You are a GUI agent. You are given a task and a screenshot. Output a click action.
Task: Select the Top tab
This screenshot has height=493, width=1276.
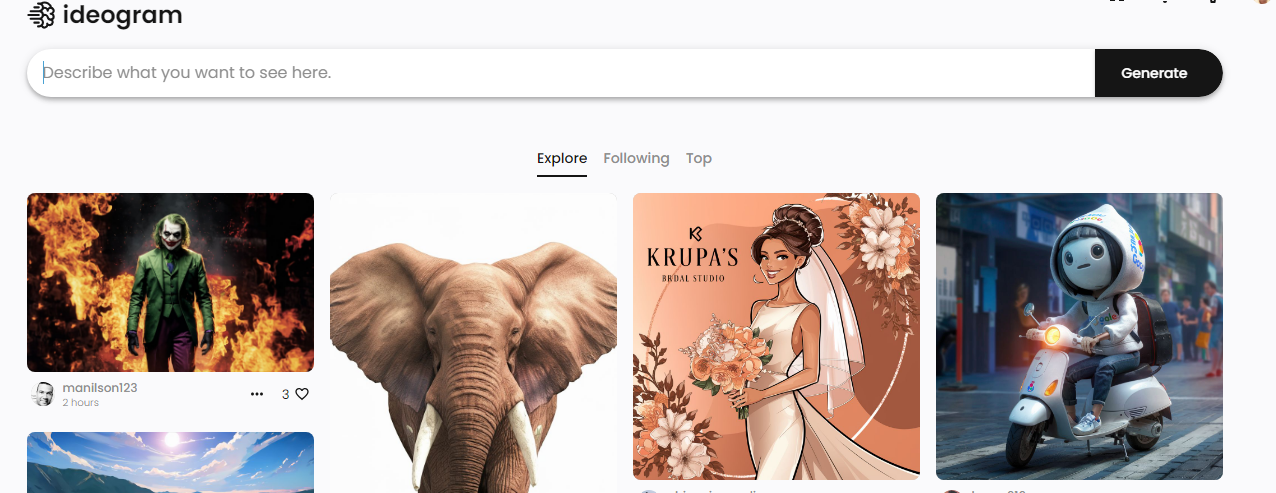click(699, 158)
